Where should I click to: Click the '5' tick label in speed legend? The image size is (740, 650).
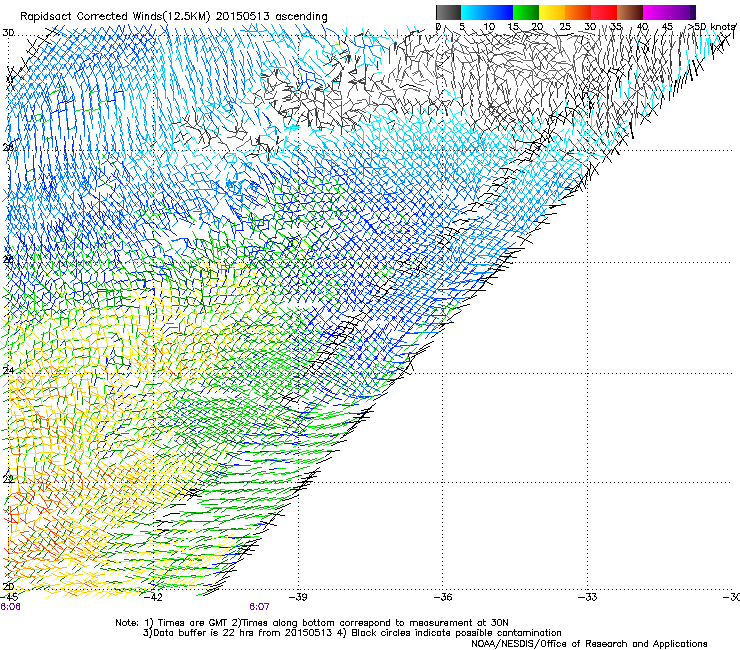(462, 27)
